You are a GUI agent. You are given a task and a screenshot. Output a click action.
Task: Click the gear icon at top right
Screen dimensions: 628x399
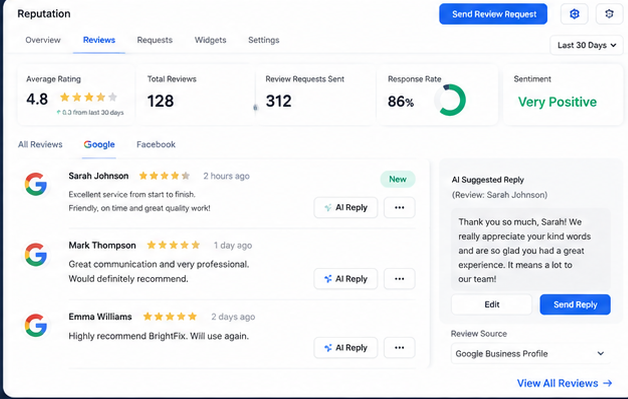pyautogui.click(x=609, y=14)
